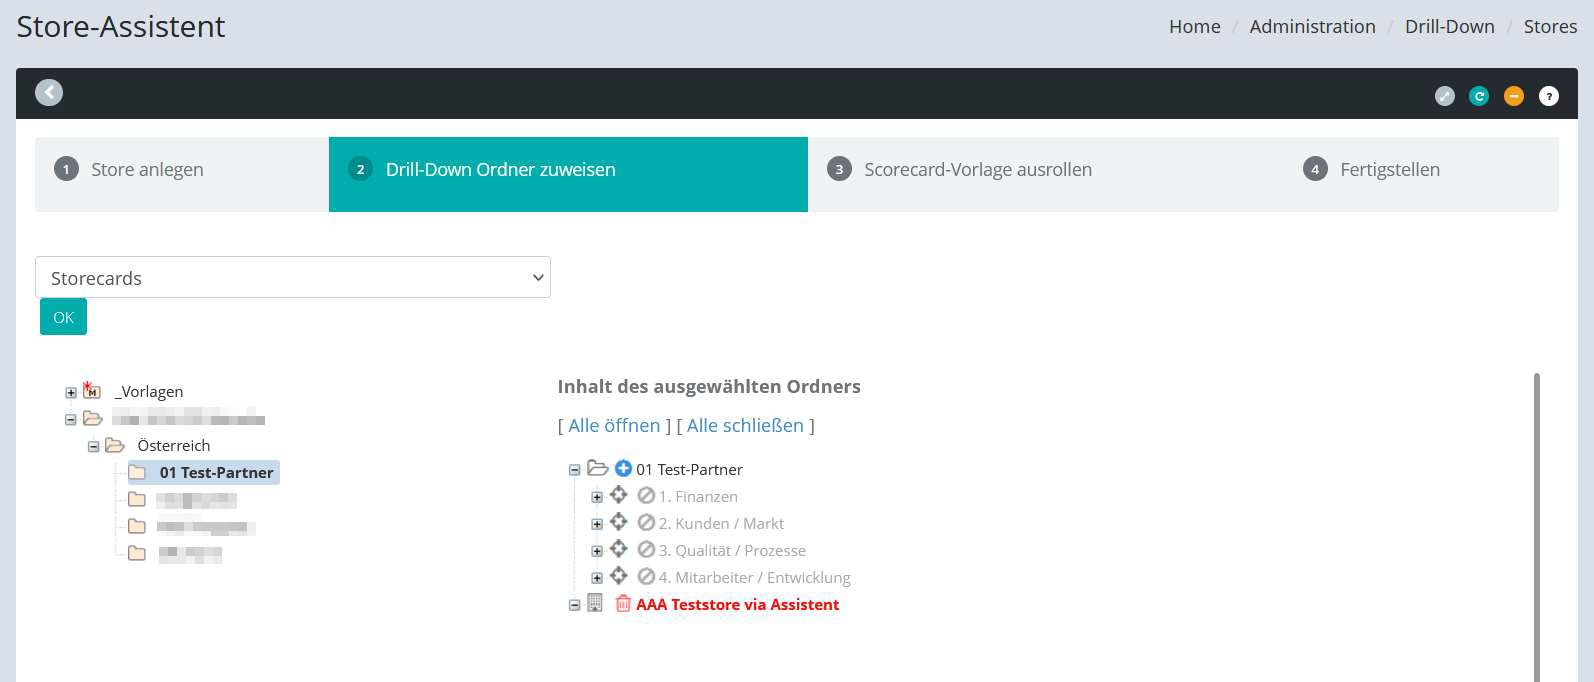Go to Store anlegen step tab

[x=147, y=170]
